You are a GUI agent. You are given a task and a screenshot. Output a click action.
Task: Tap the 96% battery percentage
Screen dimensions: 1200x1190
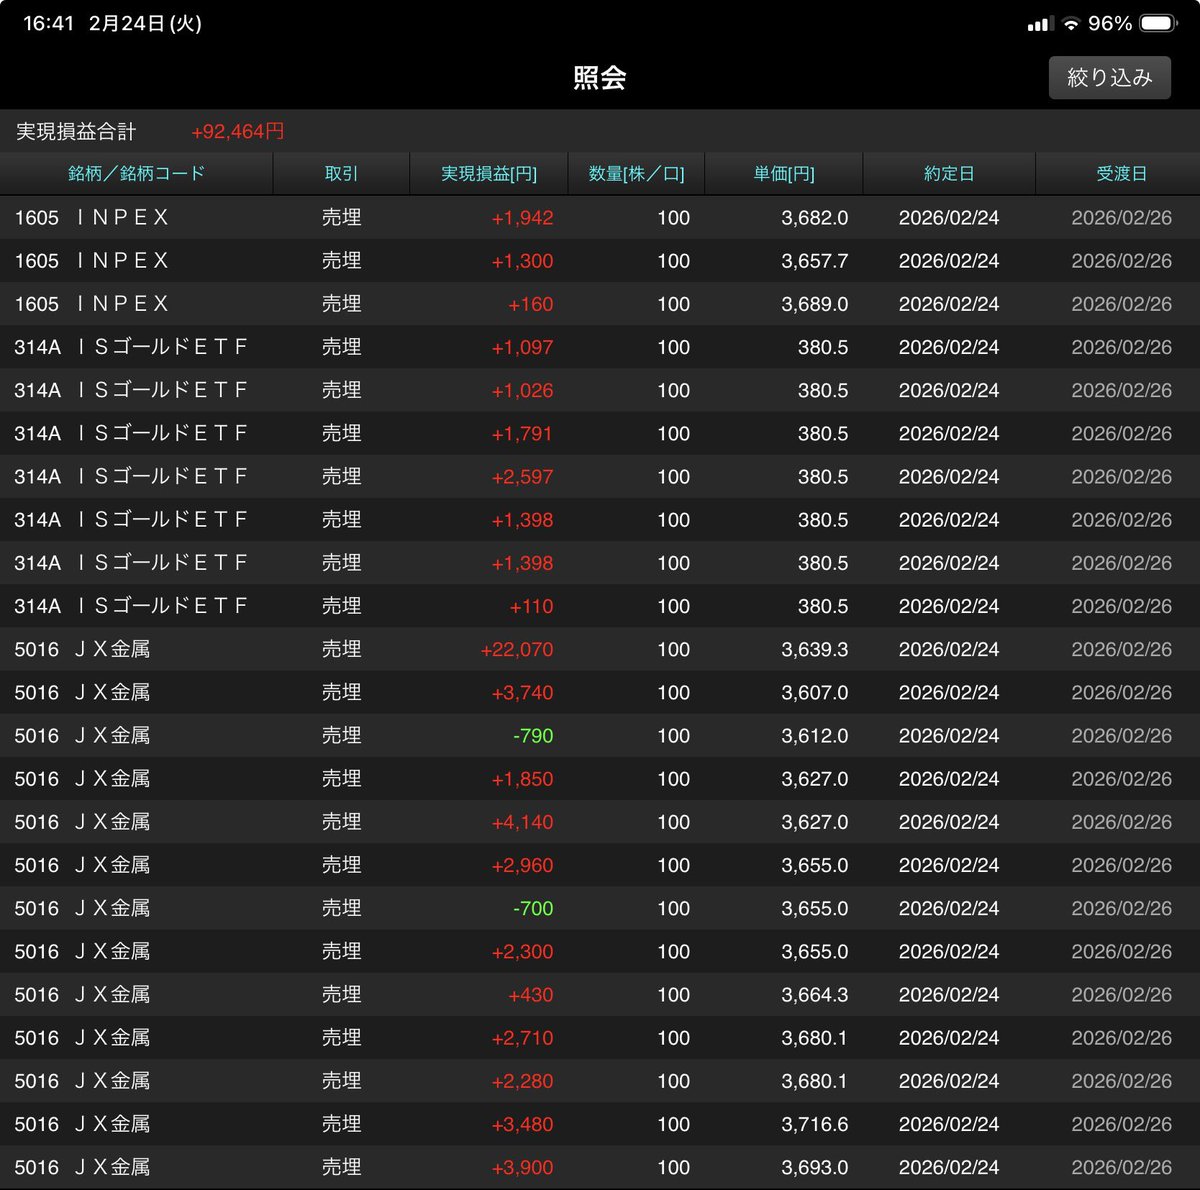1109,23
